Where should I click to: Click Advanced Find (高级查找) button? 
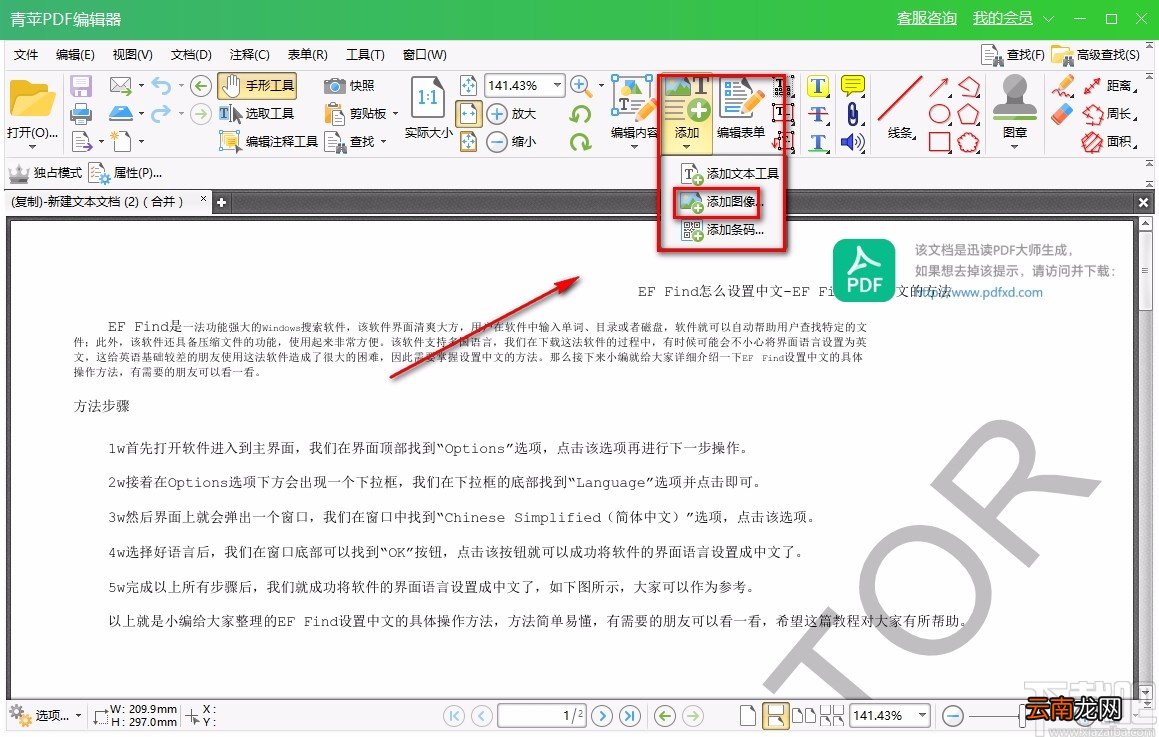pos(1096,55)
